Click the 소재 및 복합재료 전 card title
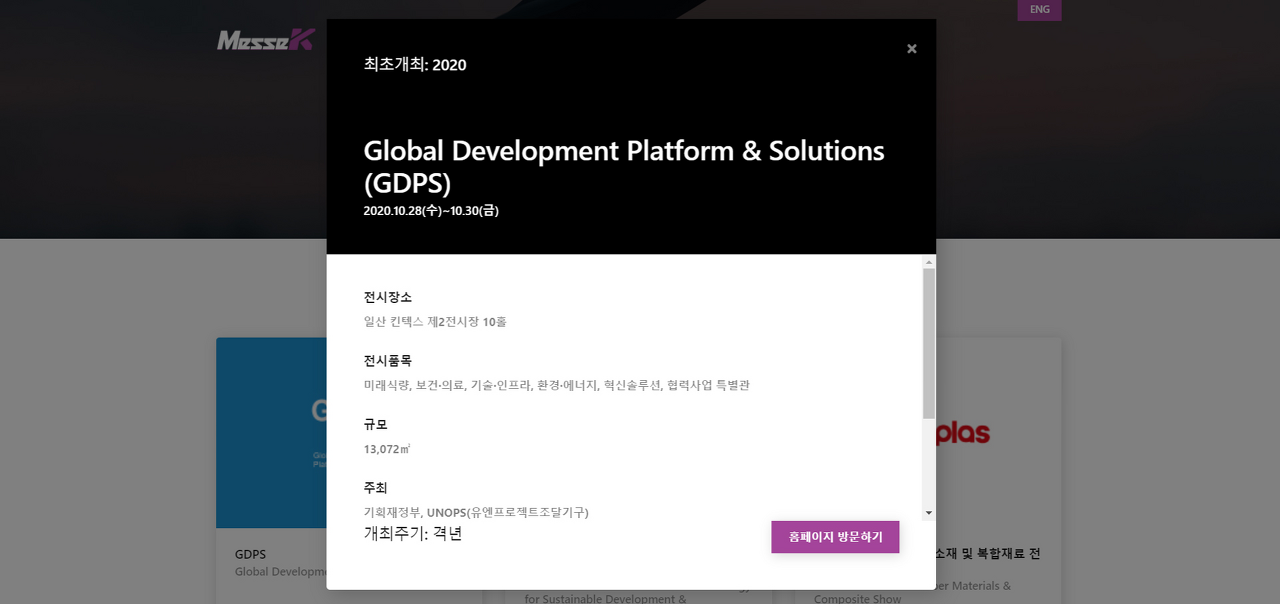 point(988,553)
